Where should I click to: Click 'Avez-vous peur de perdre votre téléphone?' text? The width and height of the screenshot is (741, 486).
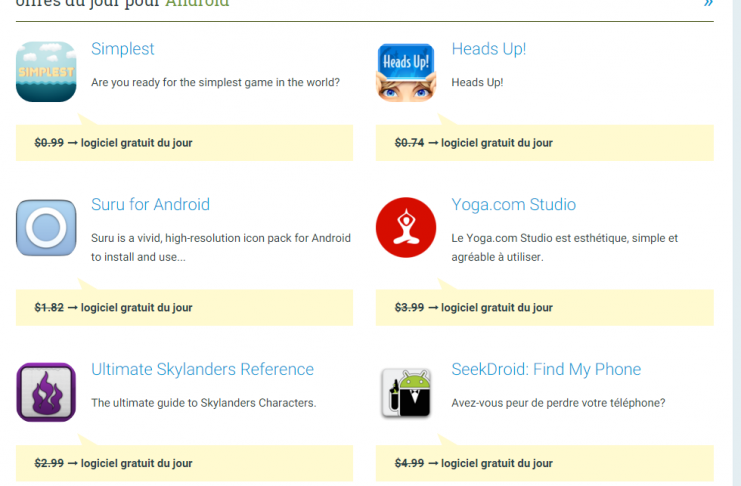[x=558, y=403]
